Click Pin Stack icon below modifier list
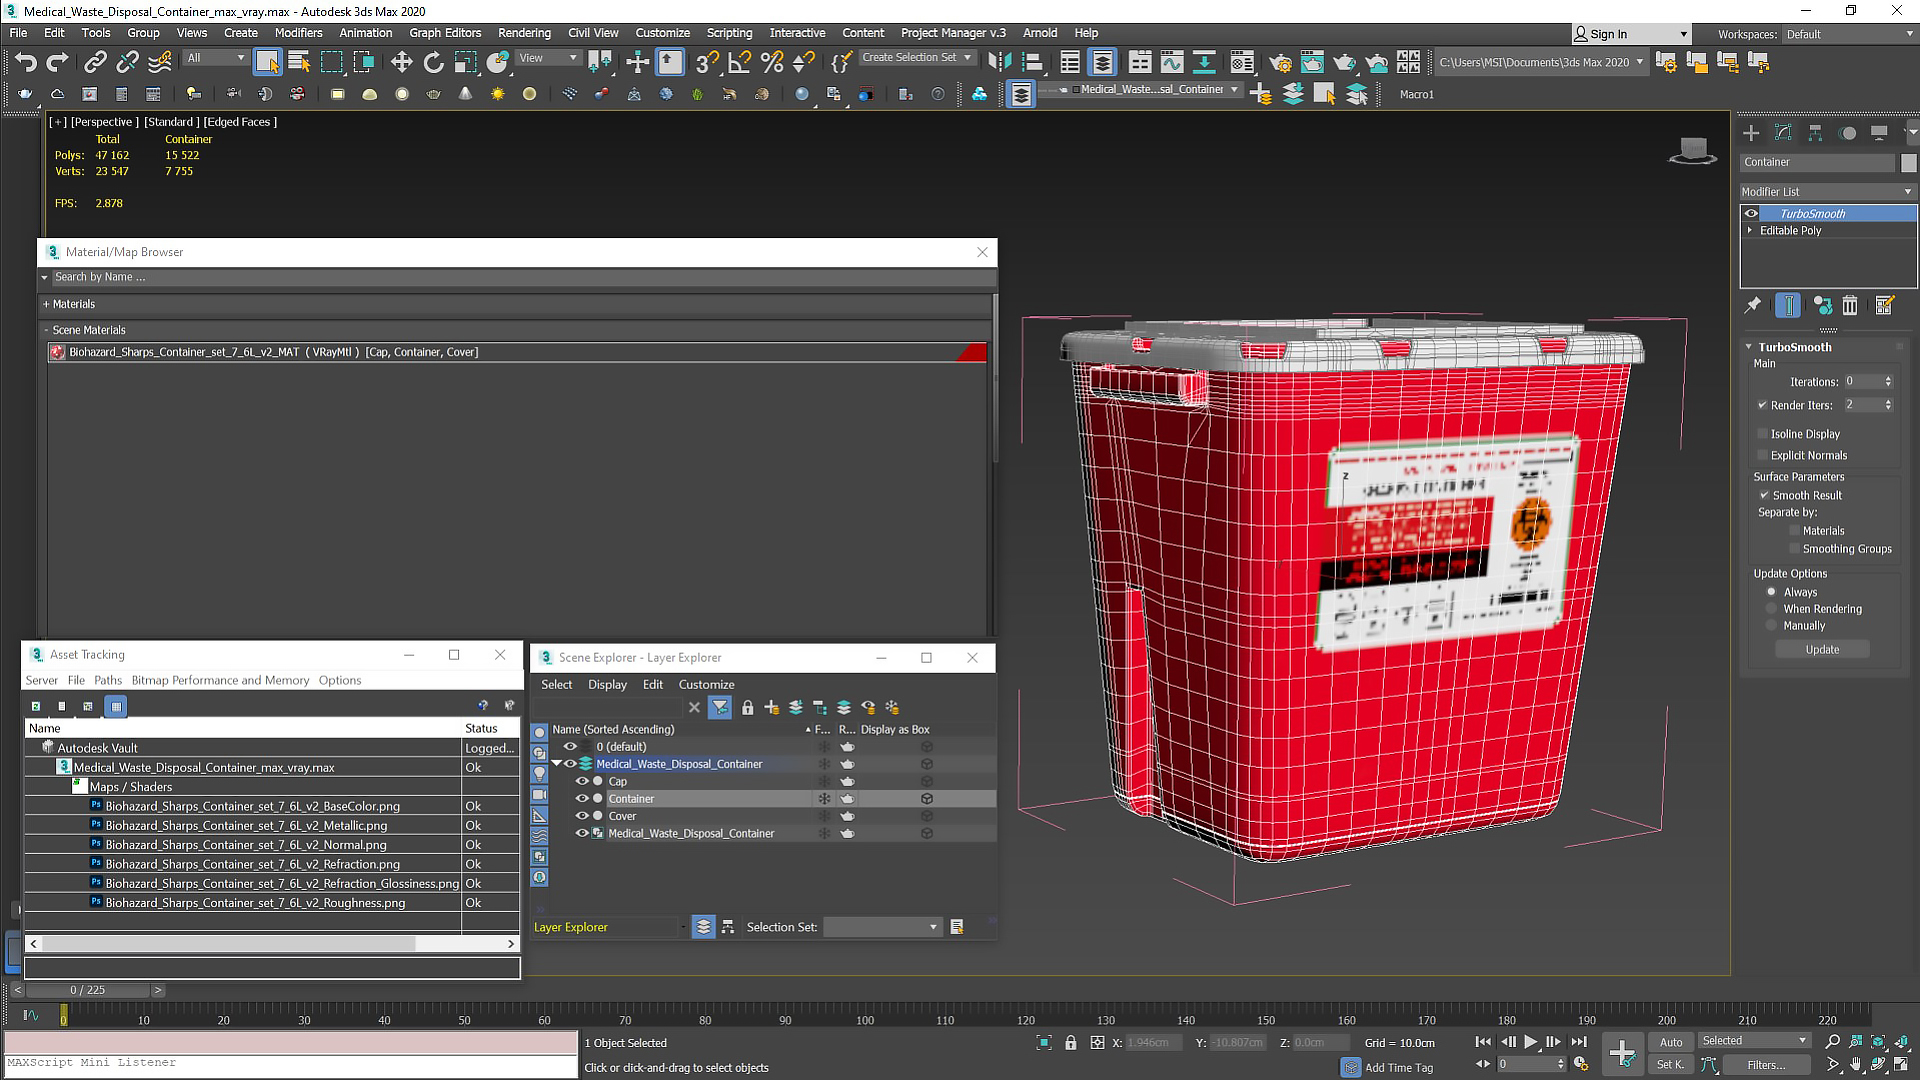Viewport: 1920px width, 1080px height. tap(1753, 305)
